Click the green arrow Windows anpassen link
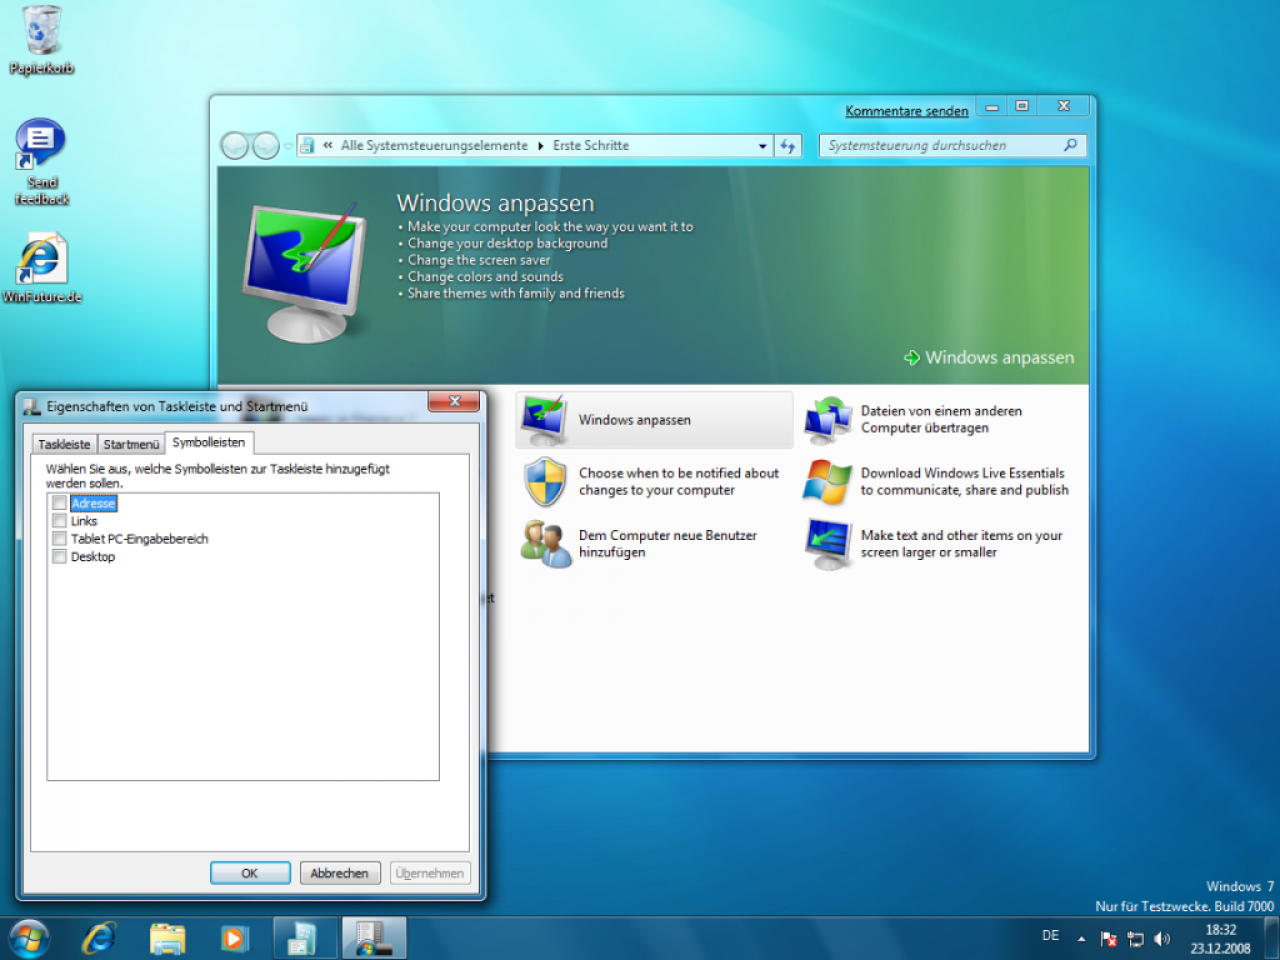This screenshot has height=960, width=1280. click(x=989, y=358)
